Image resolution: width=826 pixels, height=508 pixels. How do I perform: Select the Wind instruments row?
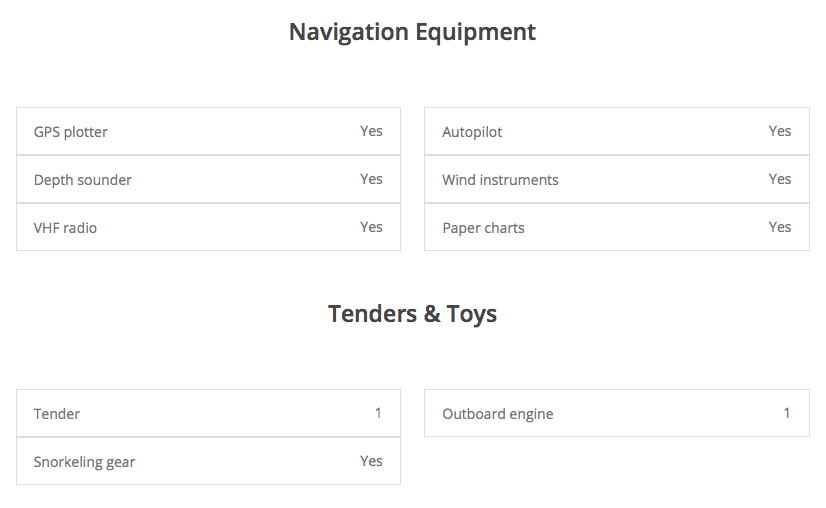(617, 179)
